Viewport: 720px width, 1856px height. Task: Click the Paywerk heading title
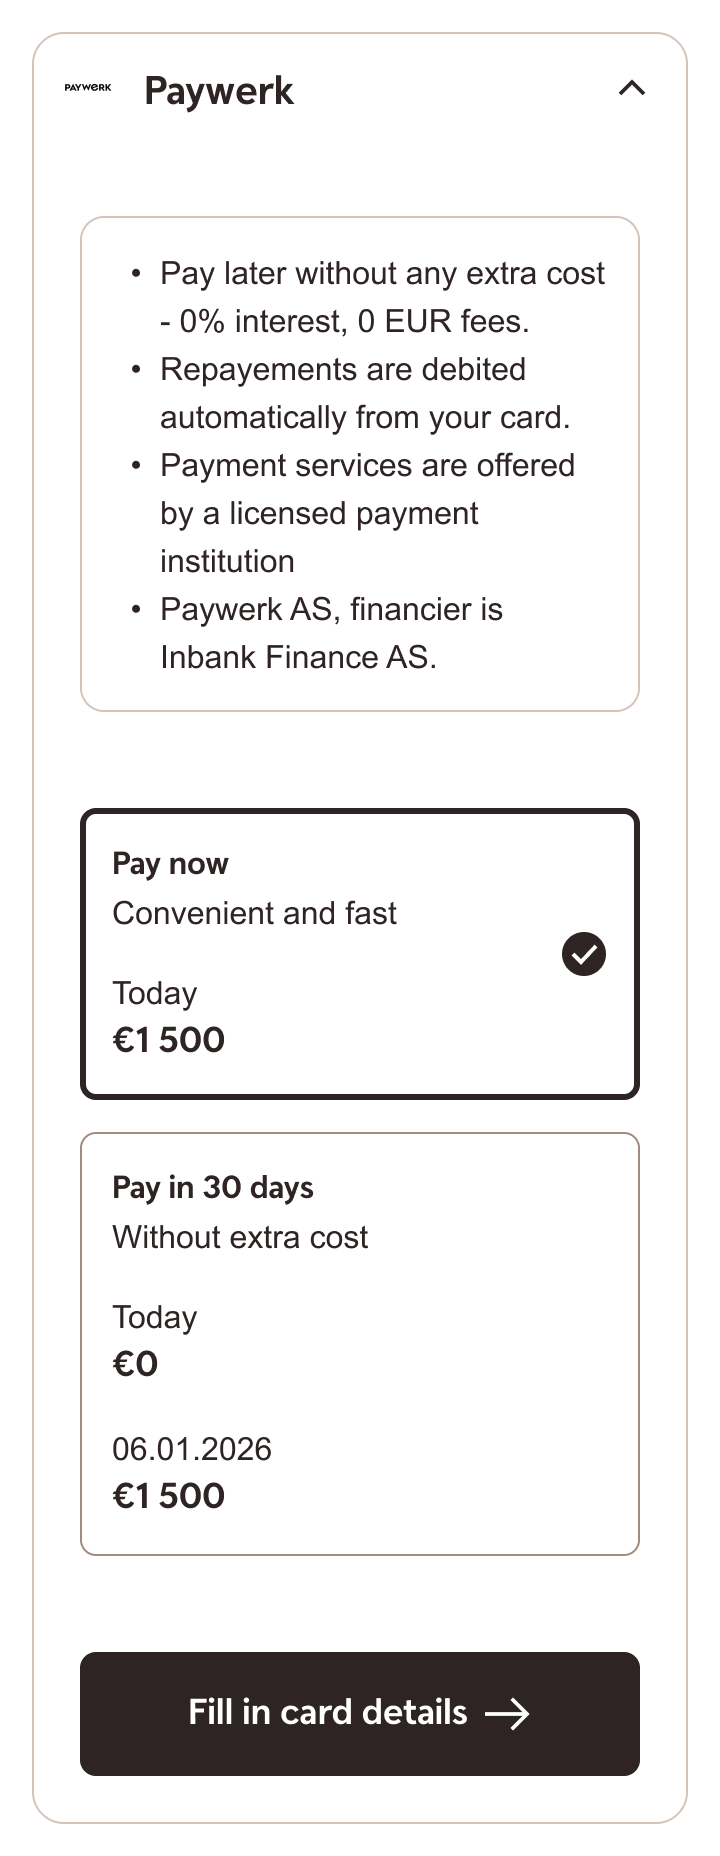219,91
